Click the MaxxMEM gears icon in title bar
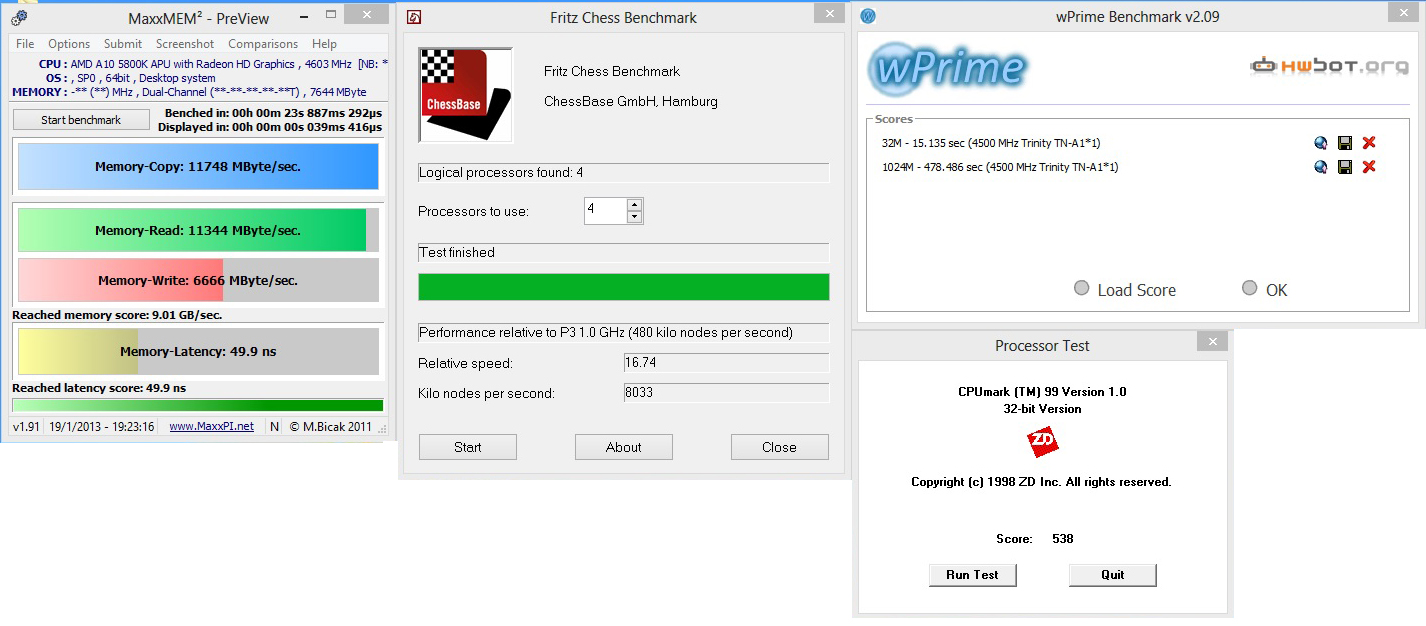The height and width of the screenshot is (626, 1426). 19,17
